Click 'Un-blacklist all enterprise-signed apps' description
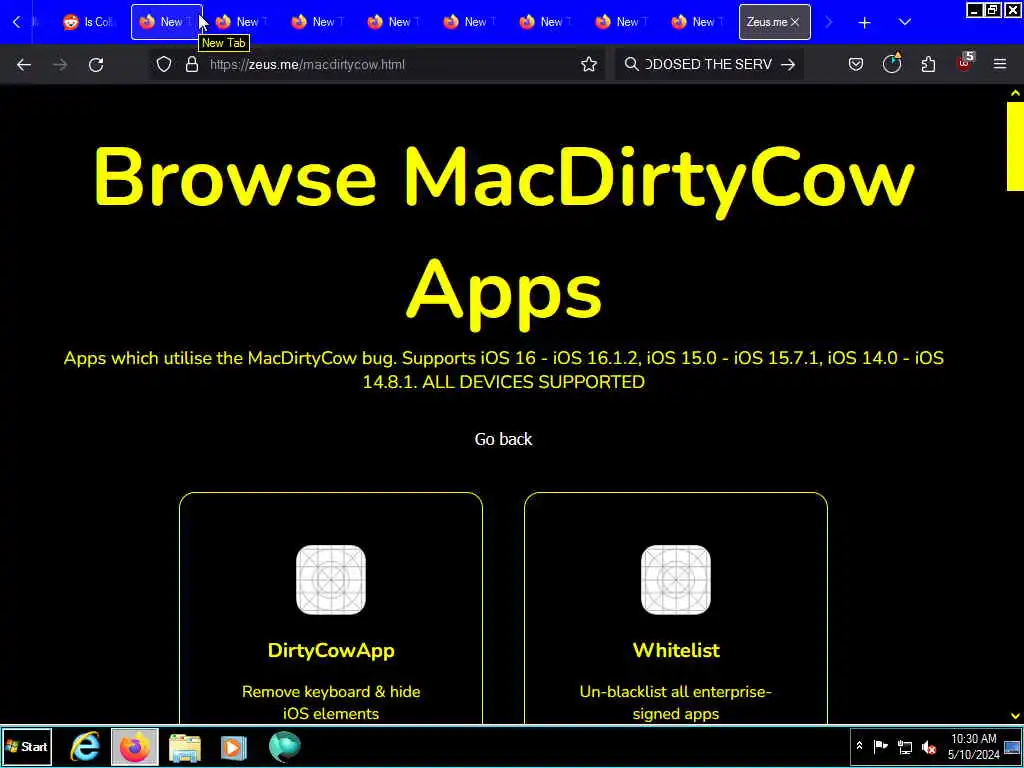1024x768 pixels. pos(676,702)
